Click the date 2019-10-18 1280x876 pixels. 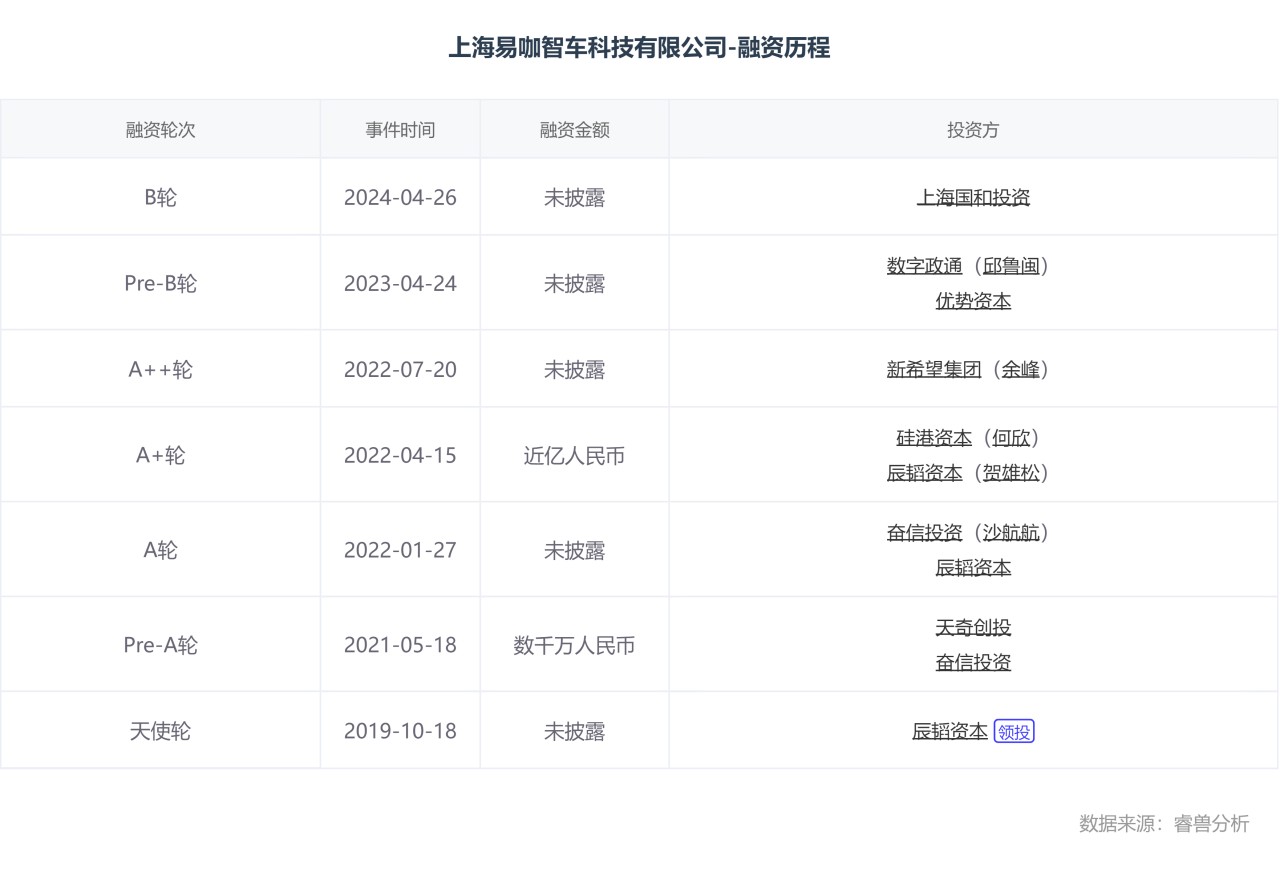tap(400, 731)
